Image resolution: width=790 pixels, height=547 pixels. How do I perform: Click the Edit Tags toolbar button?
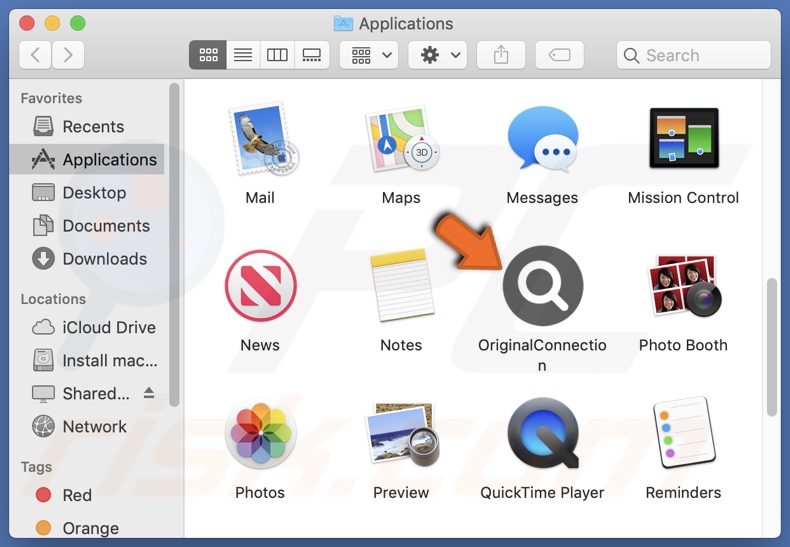pyautogui.click(x=559, y=55)
